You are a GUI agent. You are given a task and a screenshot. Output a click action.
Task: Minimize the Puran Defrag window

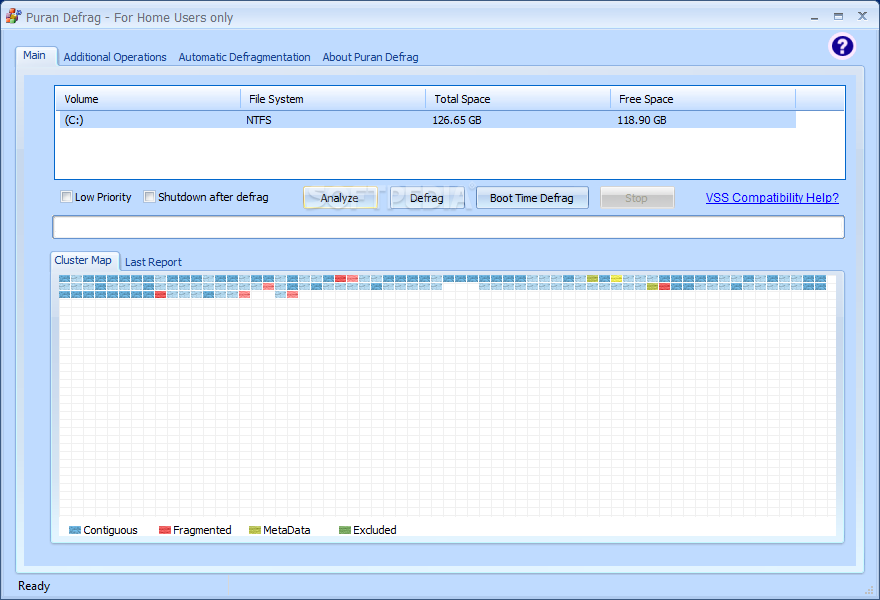point(814,17)
